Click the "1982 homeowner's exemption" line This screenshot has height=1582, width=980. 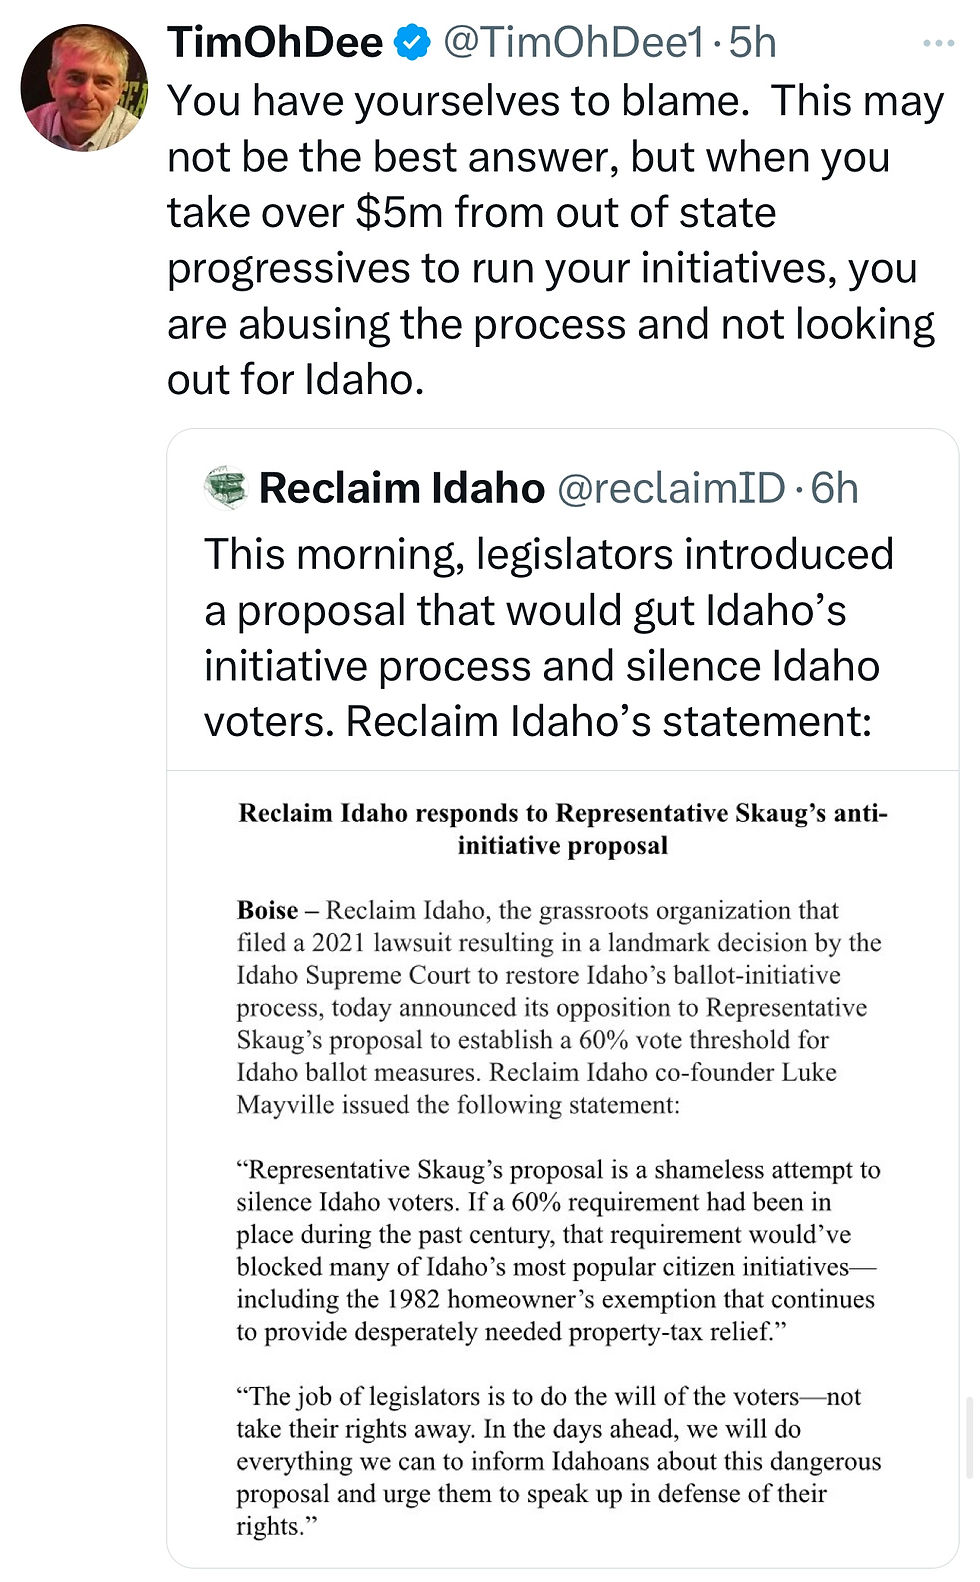pos(555,1299)
